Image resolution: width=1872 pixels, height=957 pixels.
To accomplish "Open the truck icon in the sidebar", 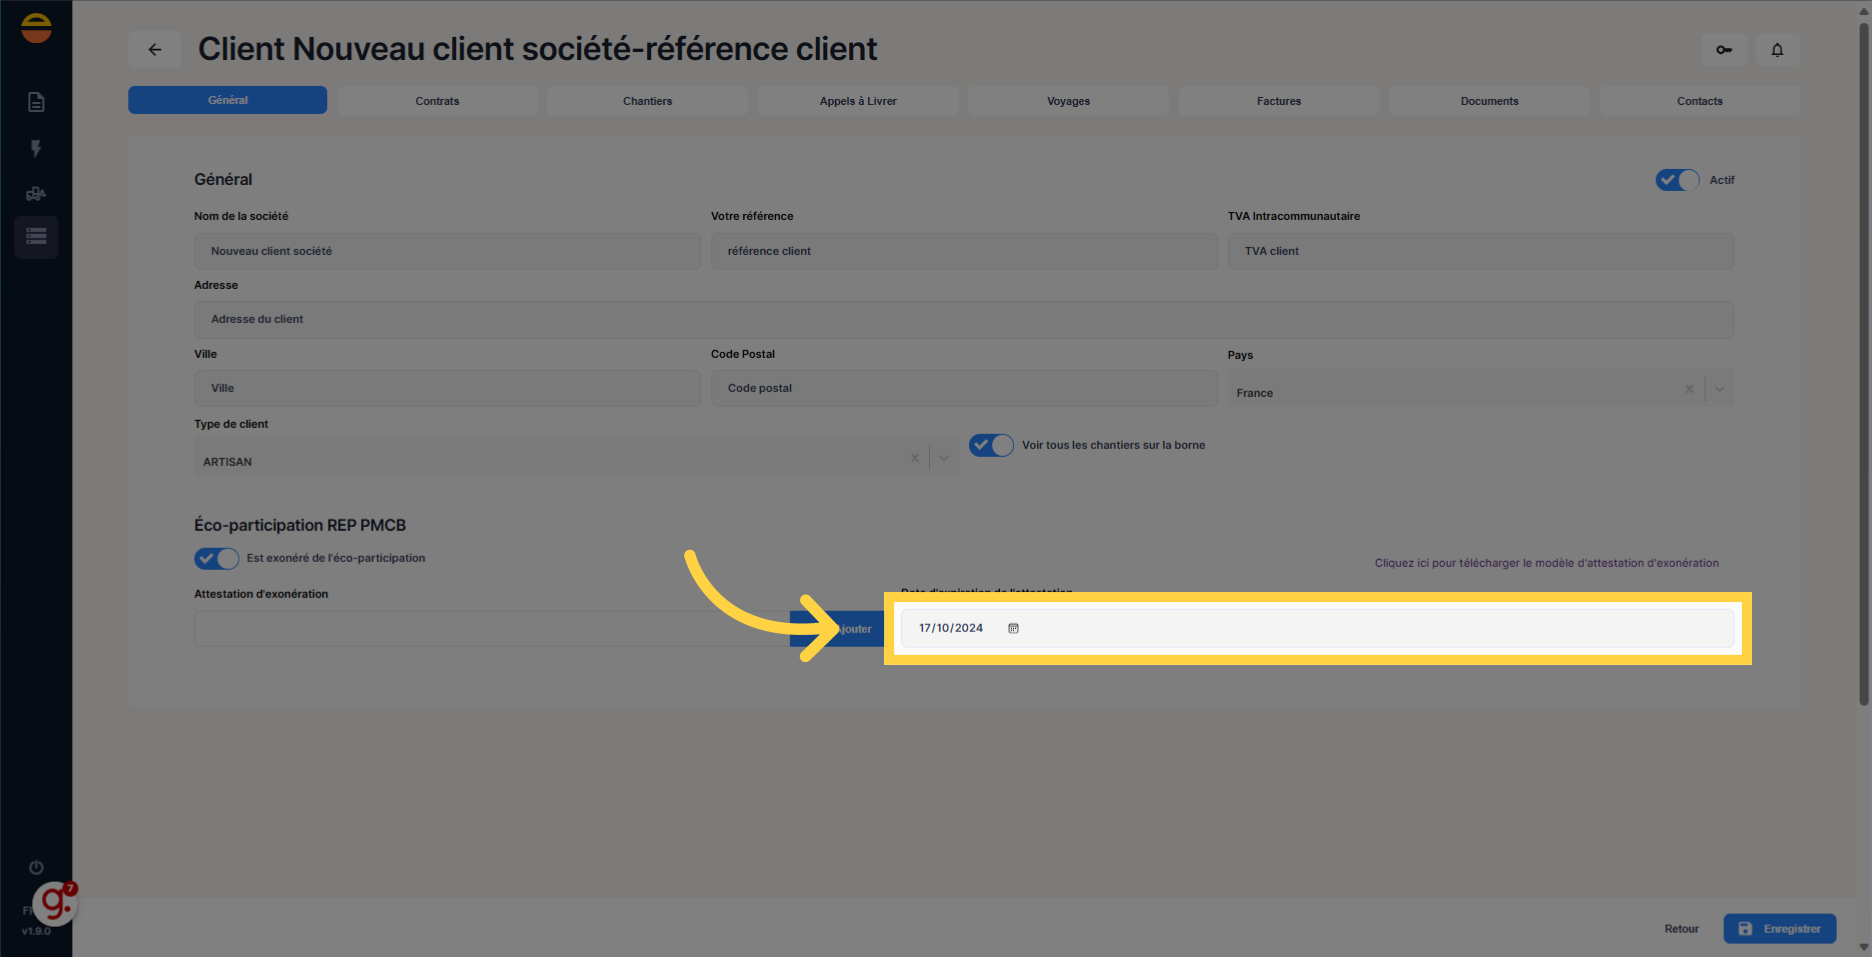I will [x=36, y=194].
